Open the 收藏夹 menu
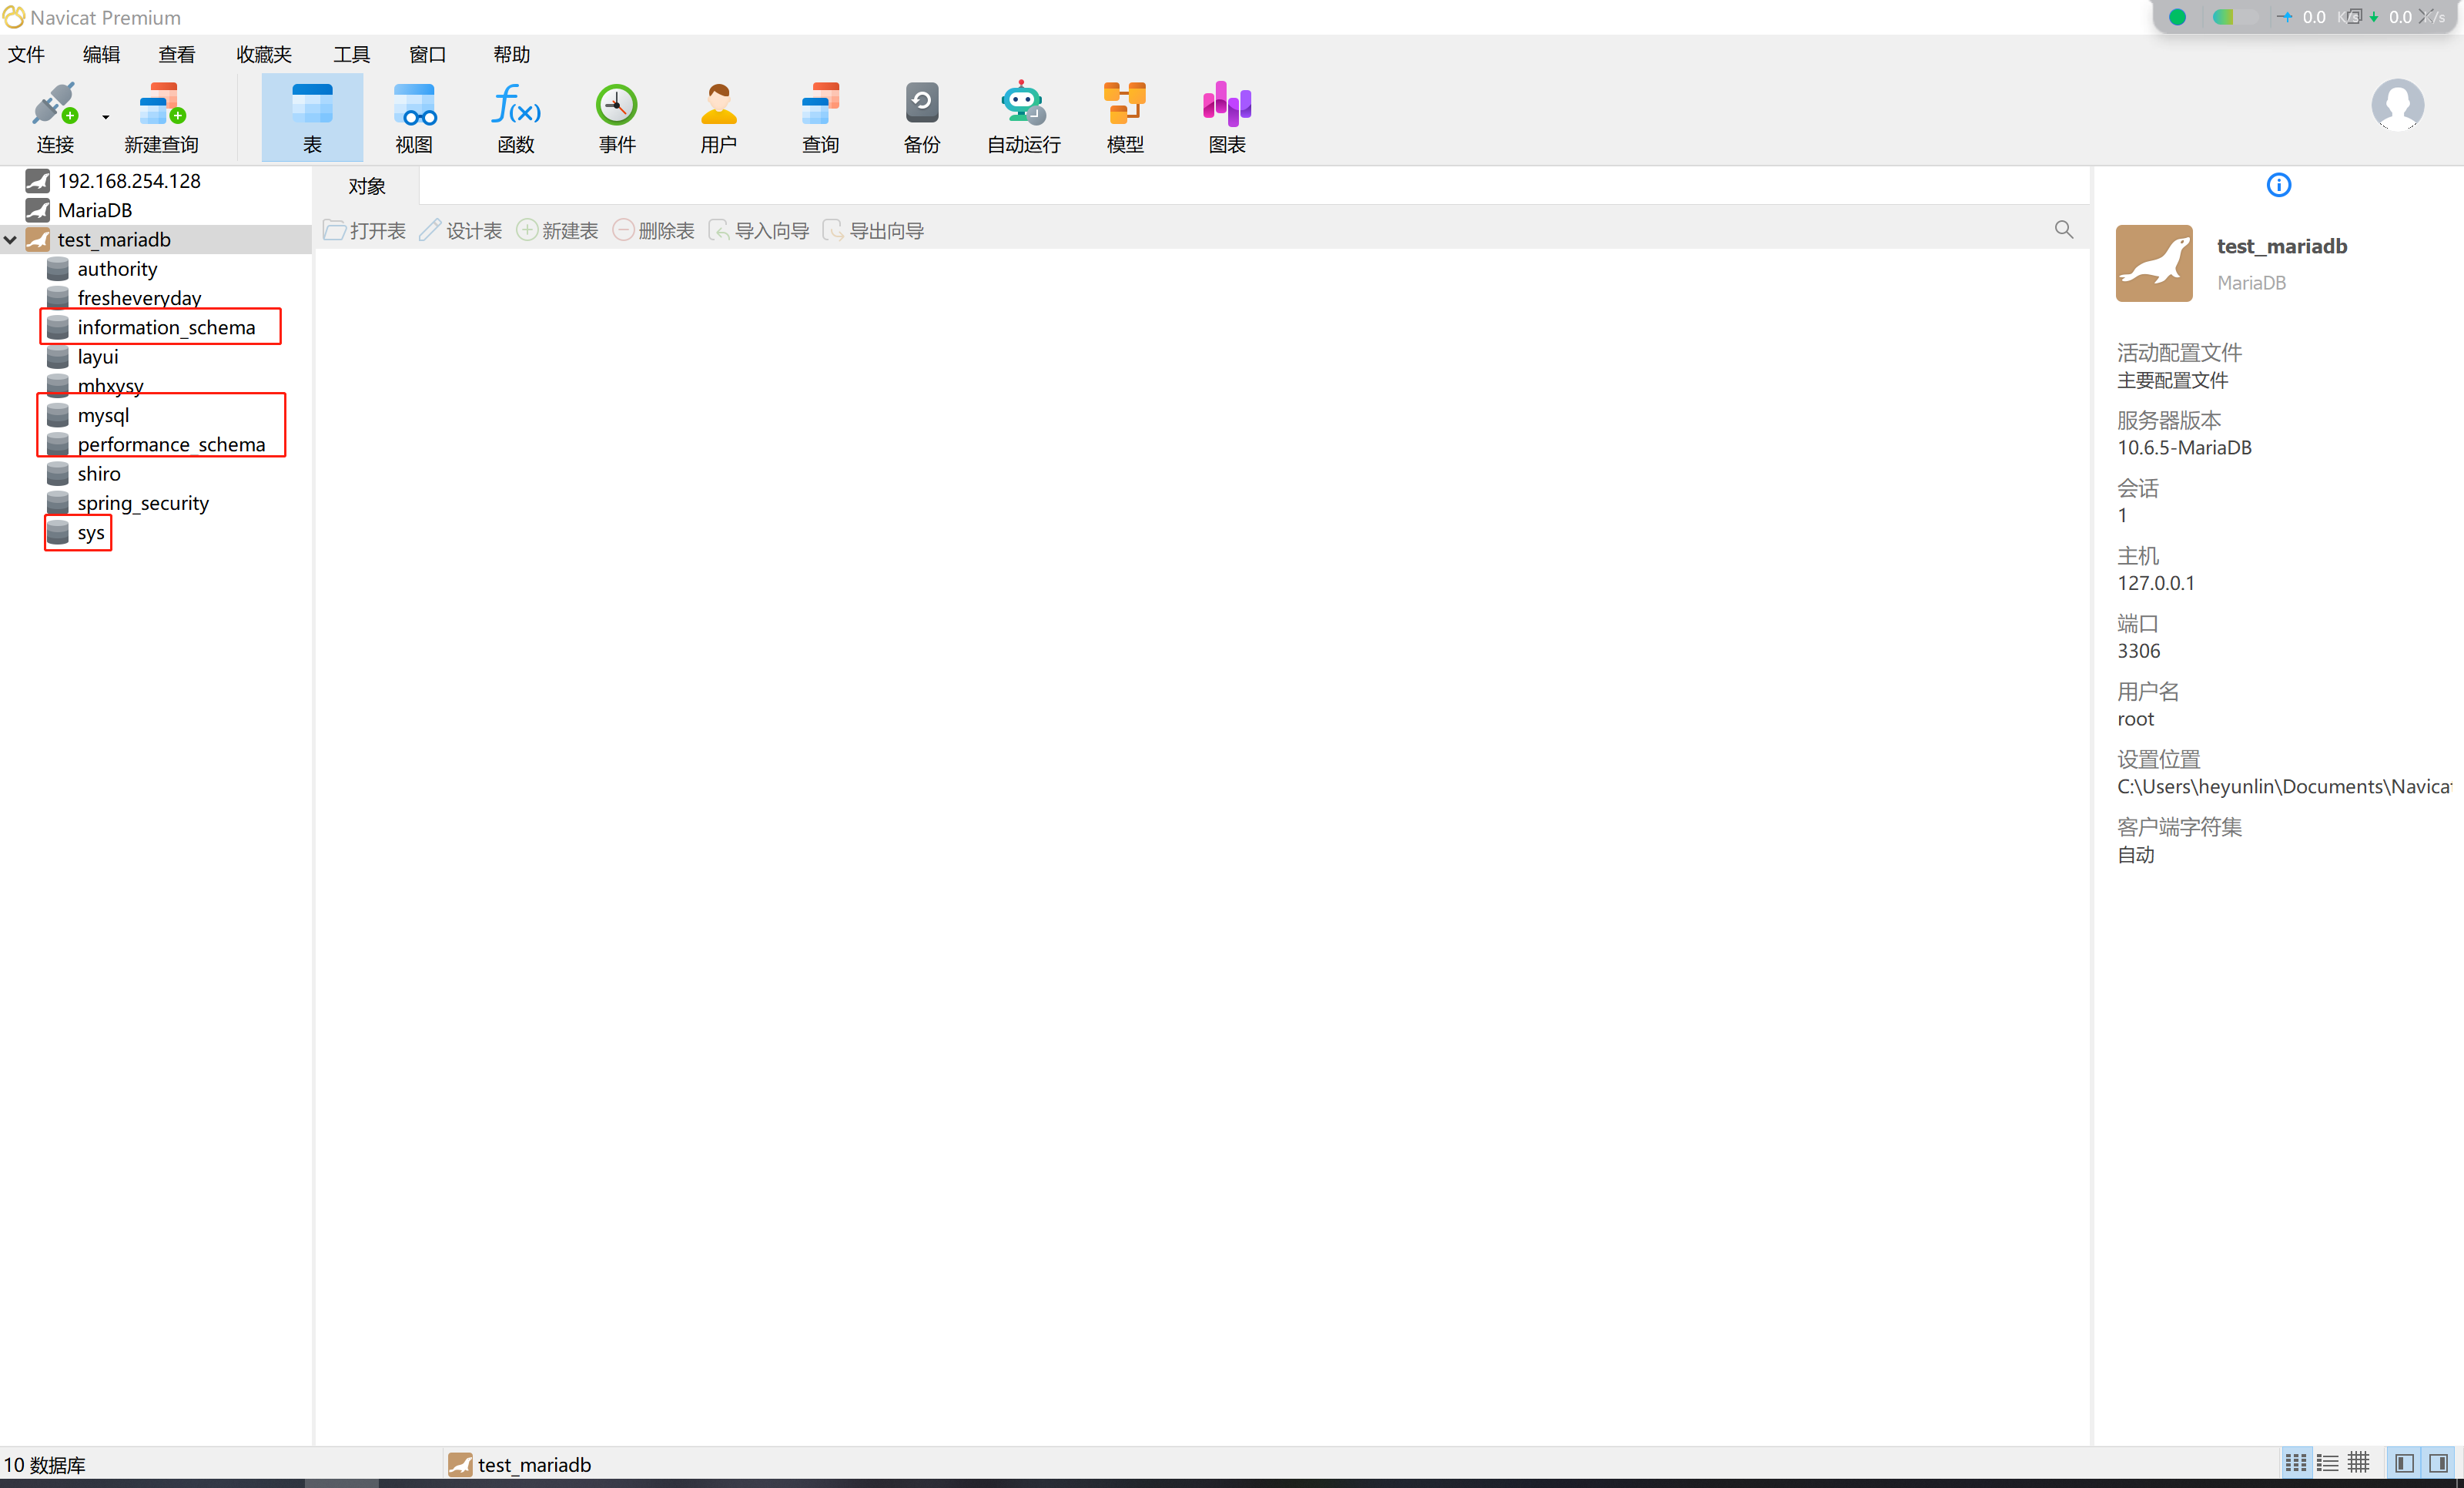 (x=264, y=54)
